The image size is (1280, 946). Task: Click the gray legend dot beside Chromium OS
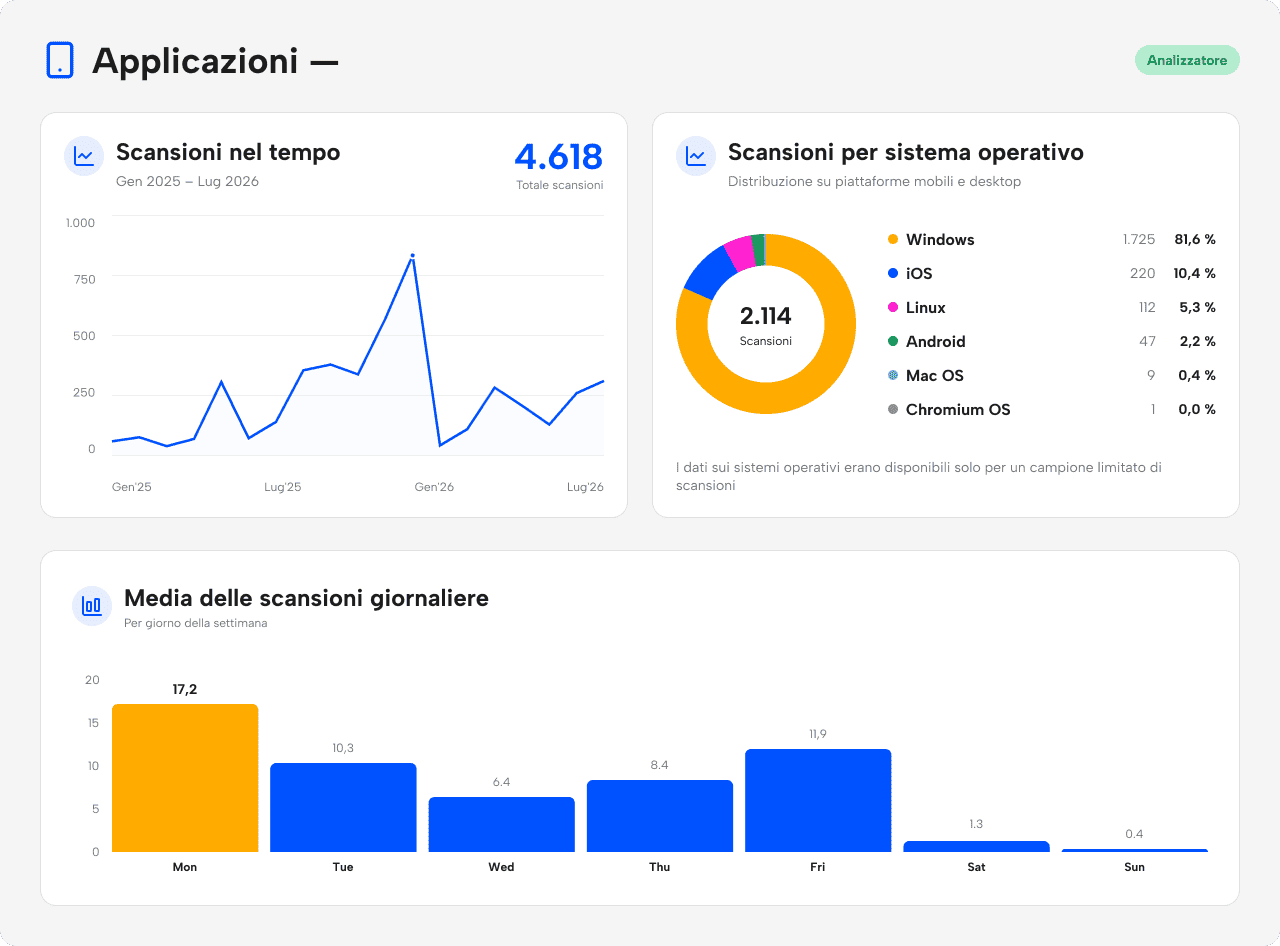[x=893, y=409]
